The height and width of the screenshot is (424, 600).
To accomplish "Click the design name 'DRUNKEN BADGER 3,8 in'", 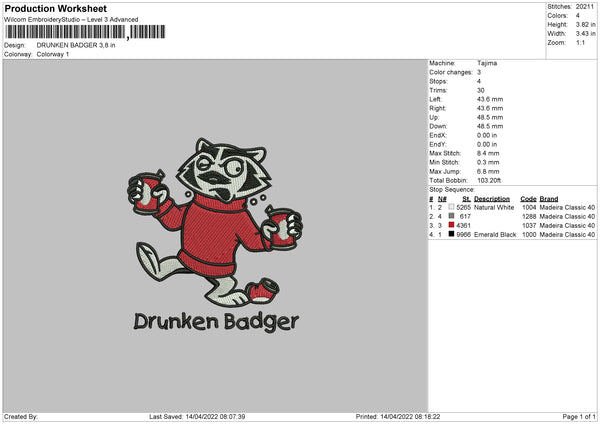I will 76,45.
